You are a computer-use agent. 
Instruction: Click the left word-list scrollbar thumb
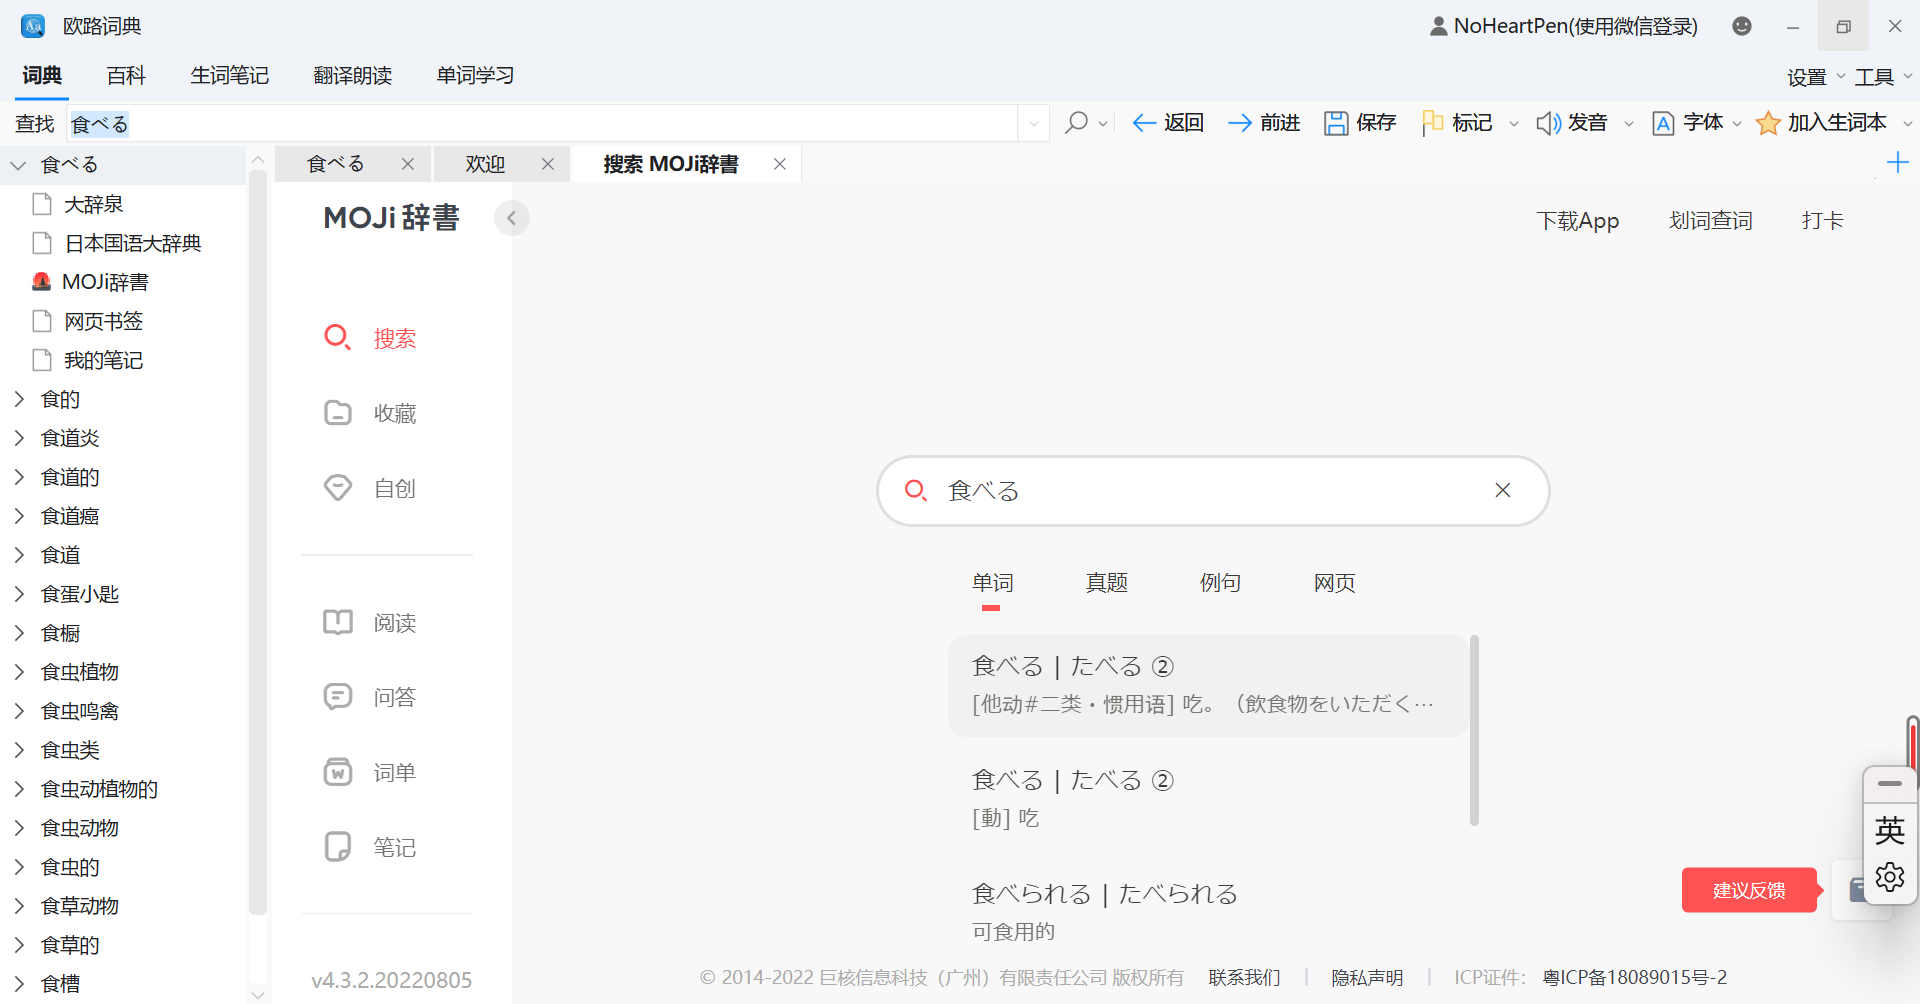[257, 540]
